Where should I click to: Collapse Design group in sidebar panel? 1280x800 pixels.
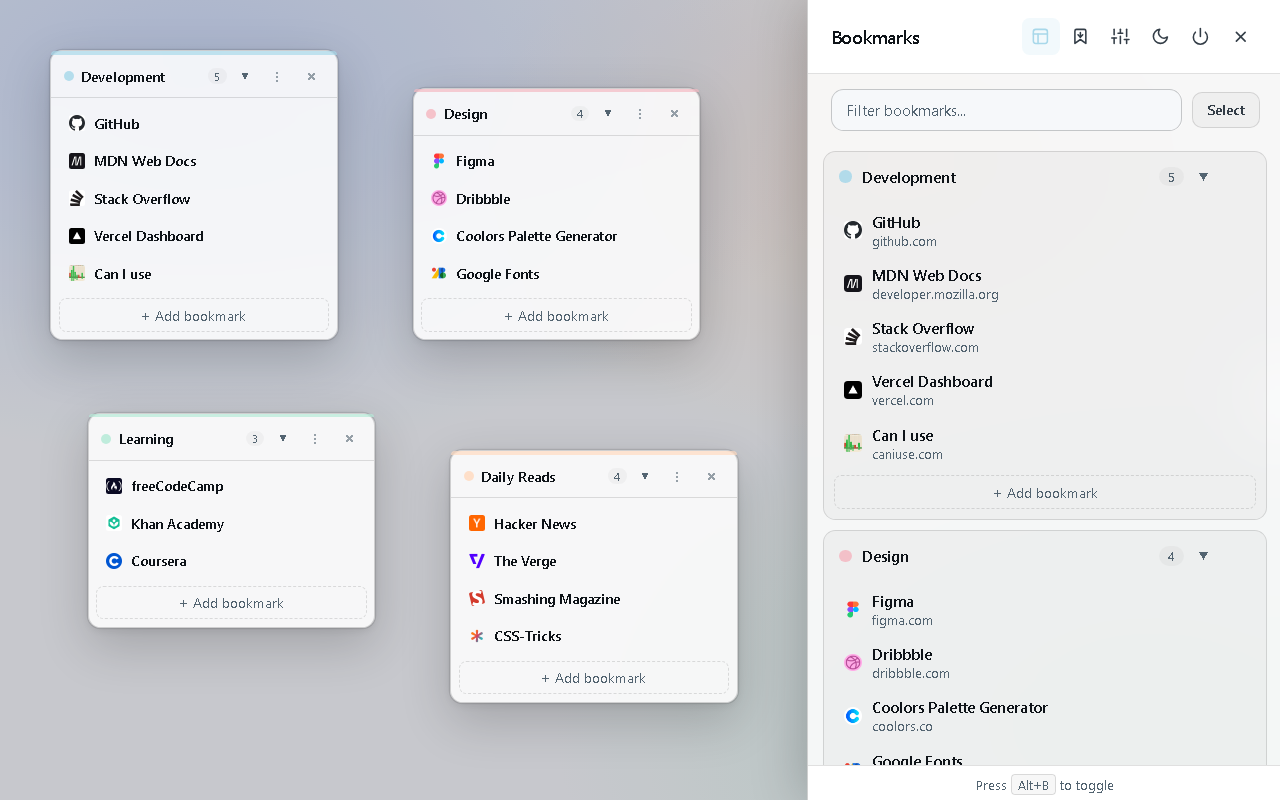(1203, 556)
